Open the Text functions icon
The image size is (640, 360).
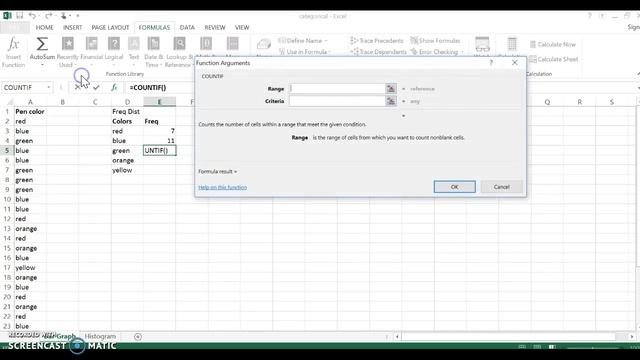[x=134, y=43]
